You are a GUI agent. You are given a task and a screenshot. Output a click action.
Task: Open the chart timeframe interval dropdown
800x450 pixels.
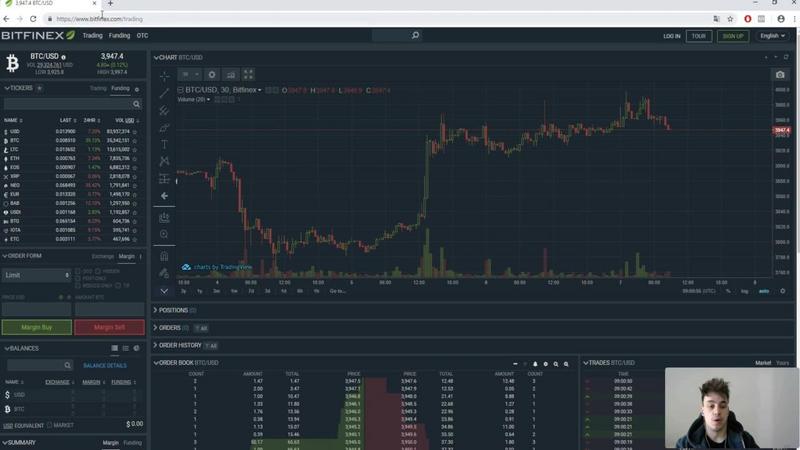point(190,74)
